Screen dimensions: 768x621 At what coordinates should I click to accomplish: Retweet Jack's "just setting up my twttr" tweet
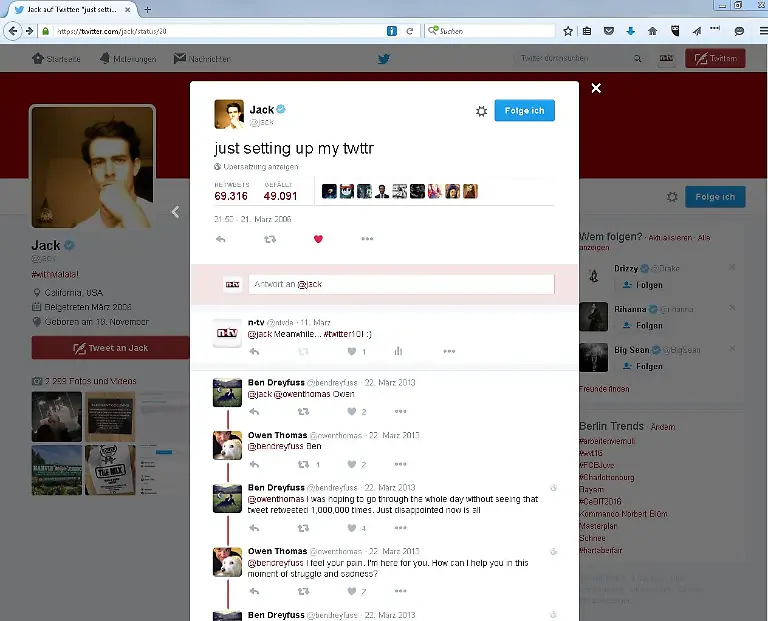270,239
